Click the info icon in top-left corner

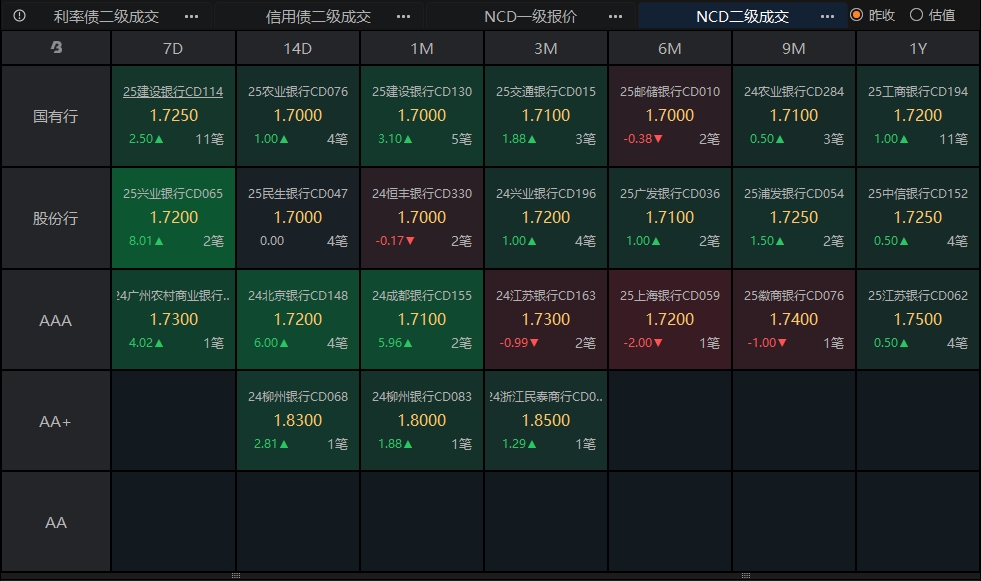click(19, 16)
